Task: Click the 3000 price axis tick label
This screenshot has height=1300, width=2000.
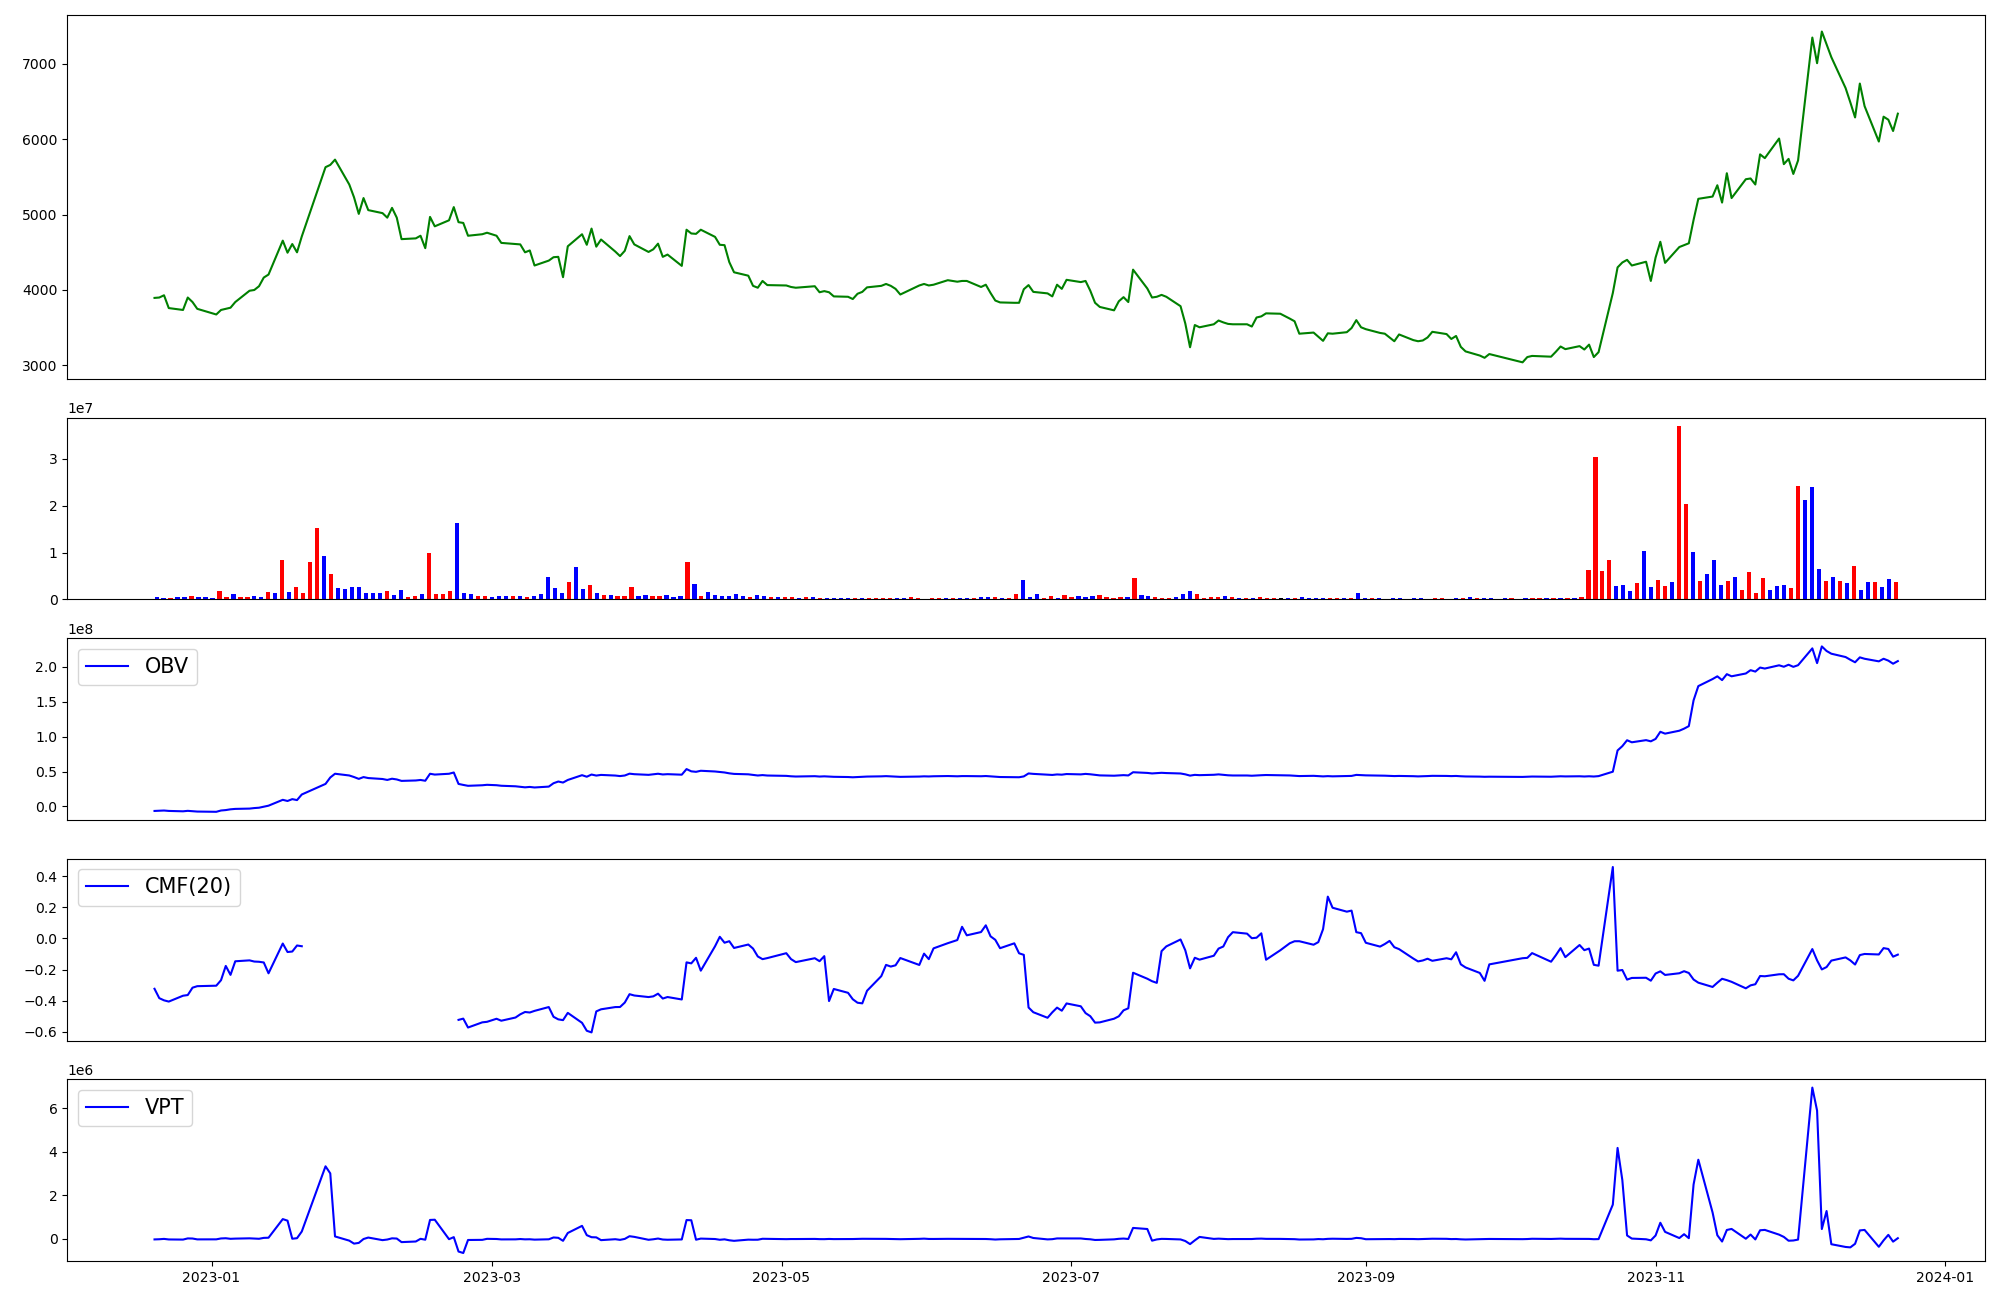Action: [x=39, y=366]
